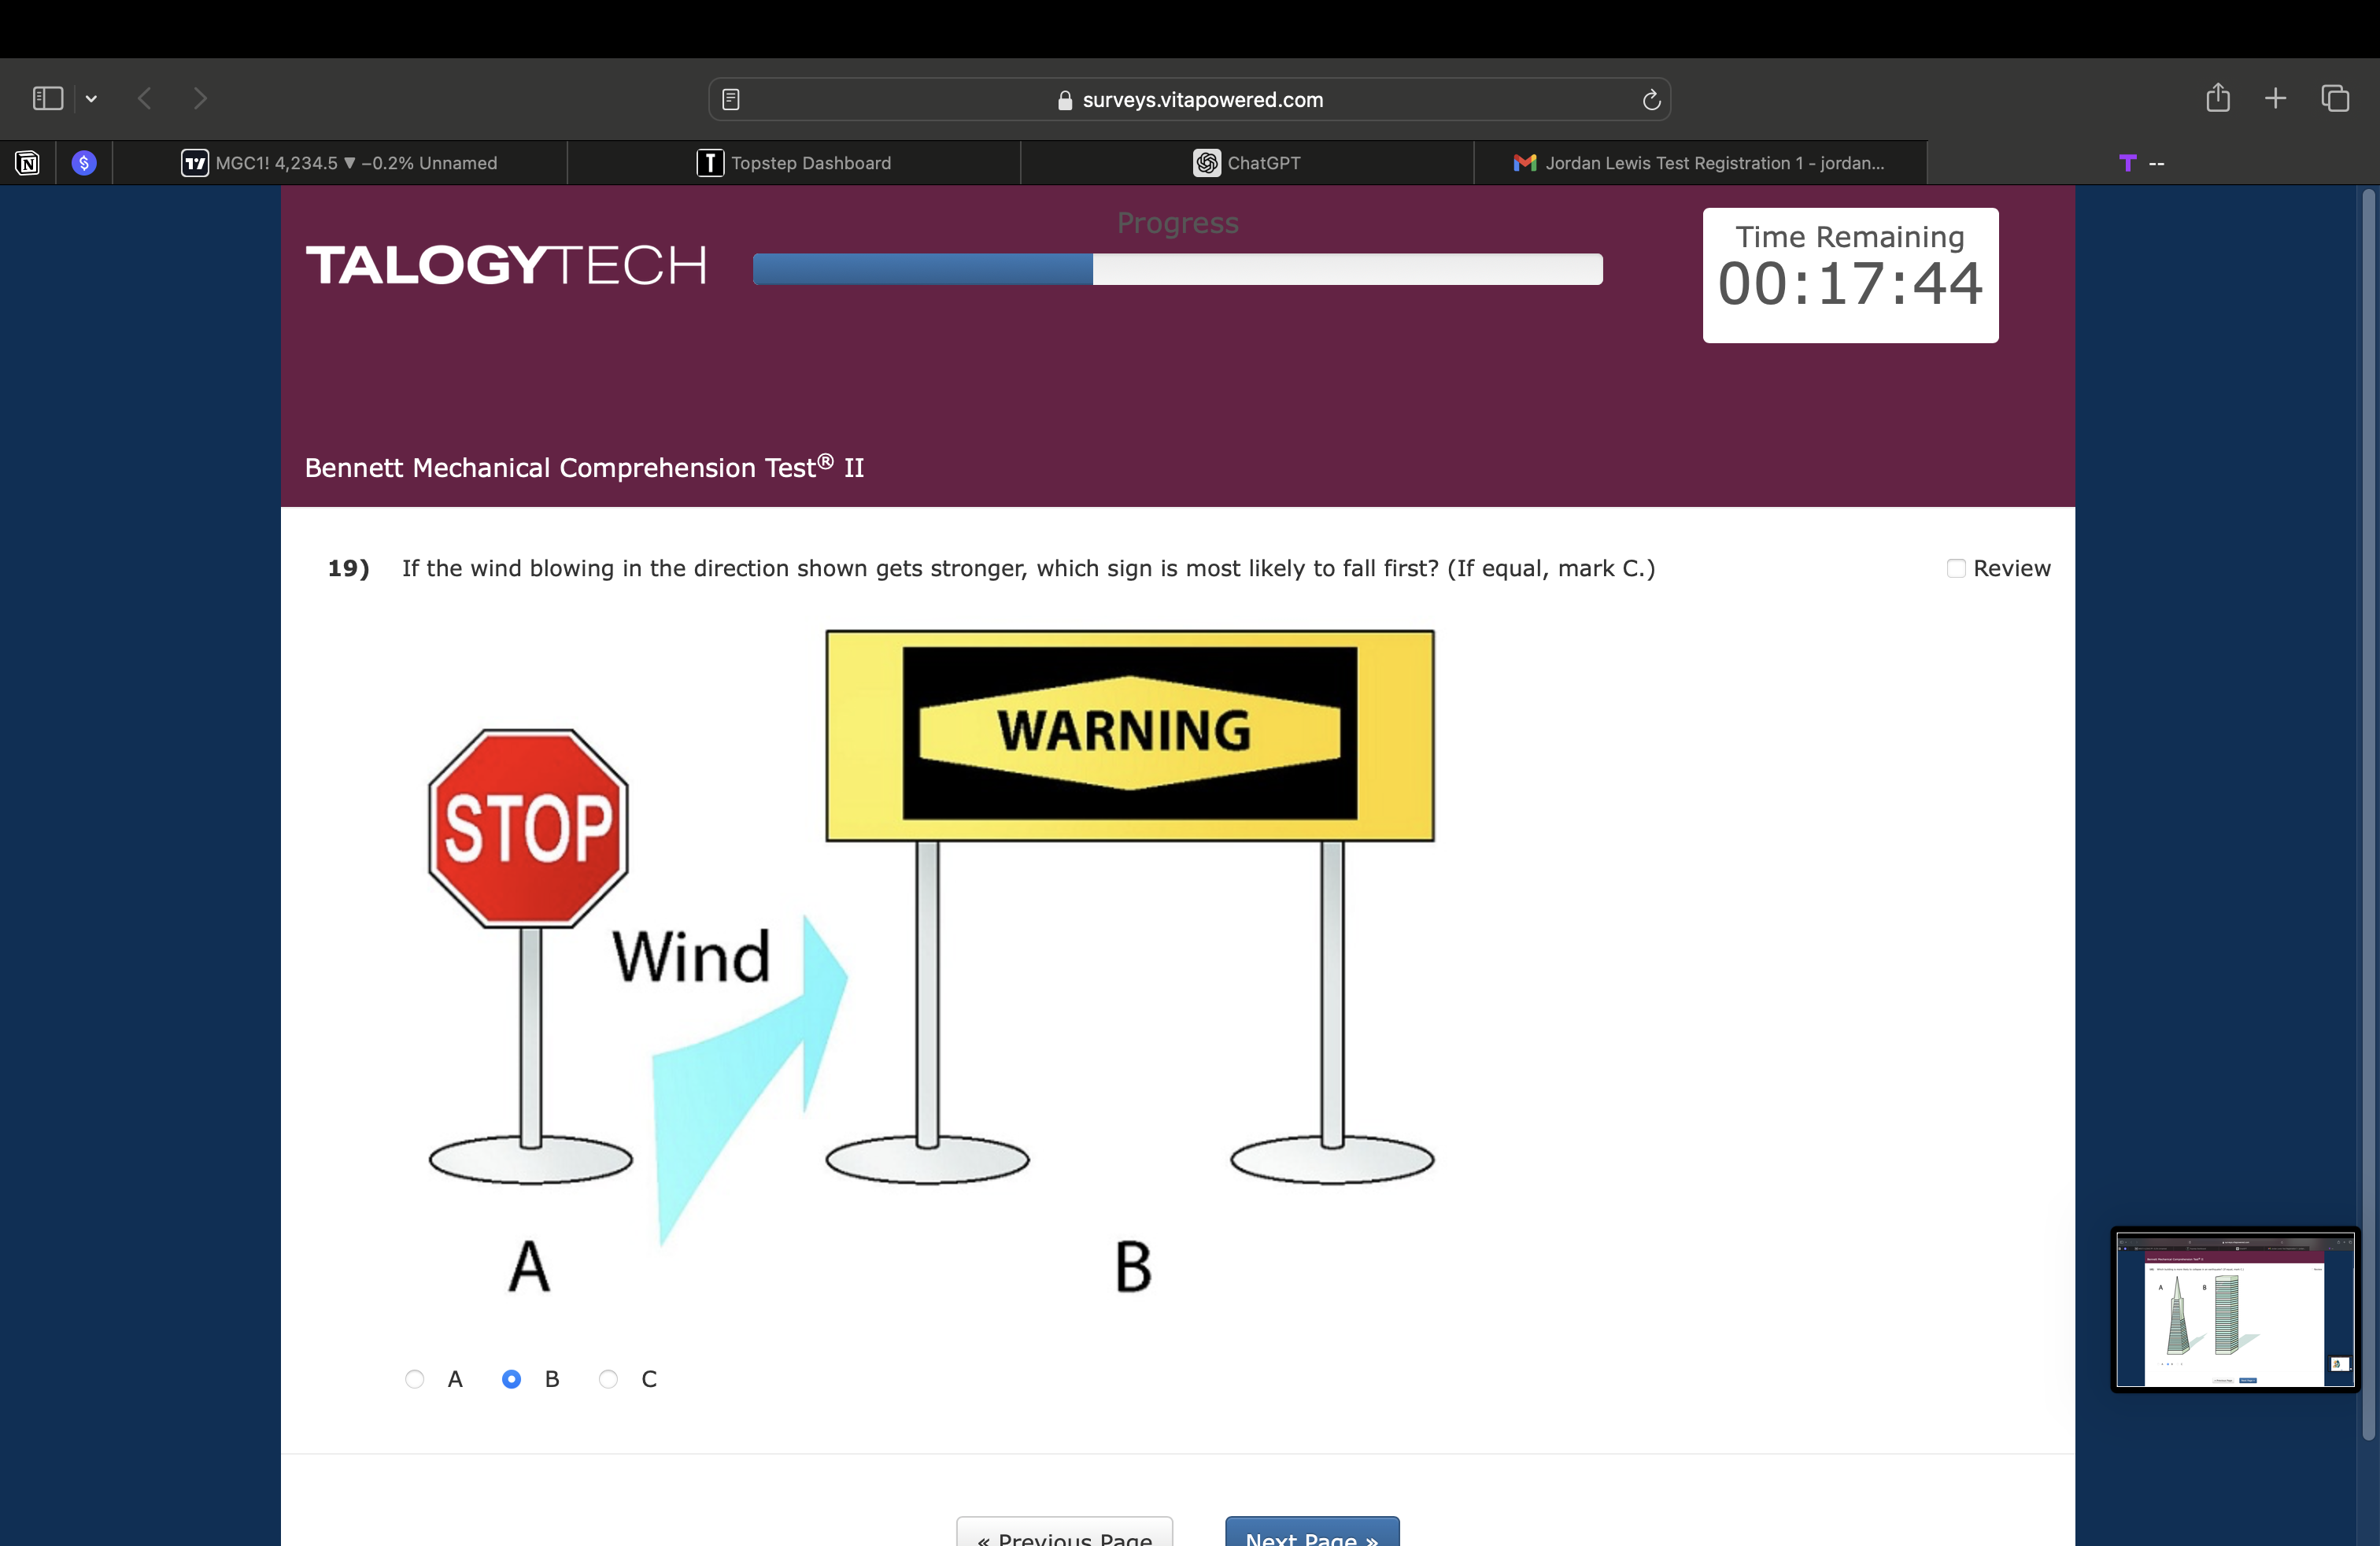Toggle the Safari sidebar icon

pyautogui.click(x=47, y=98)
